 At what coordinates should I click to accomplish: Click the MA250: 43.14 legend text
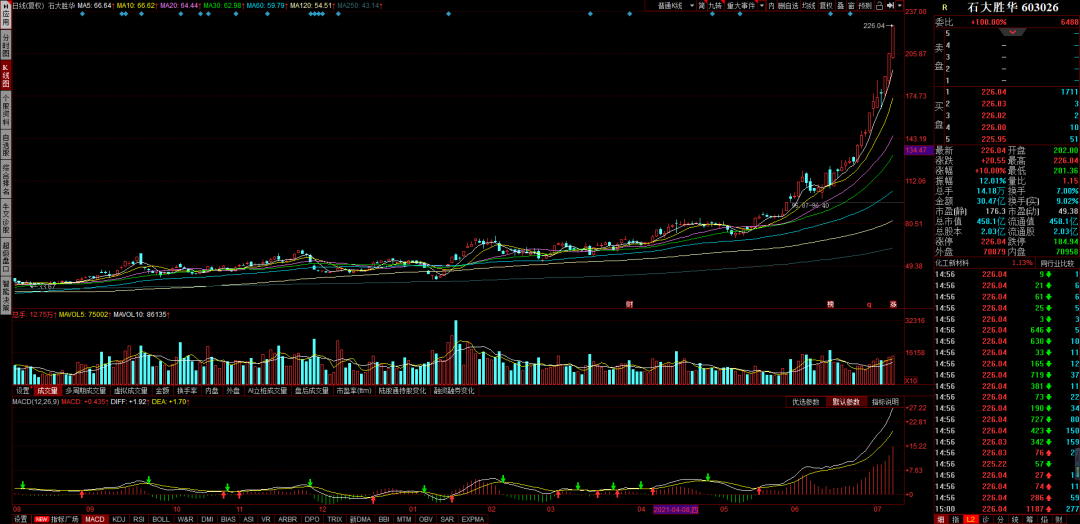coord(358,5)
